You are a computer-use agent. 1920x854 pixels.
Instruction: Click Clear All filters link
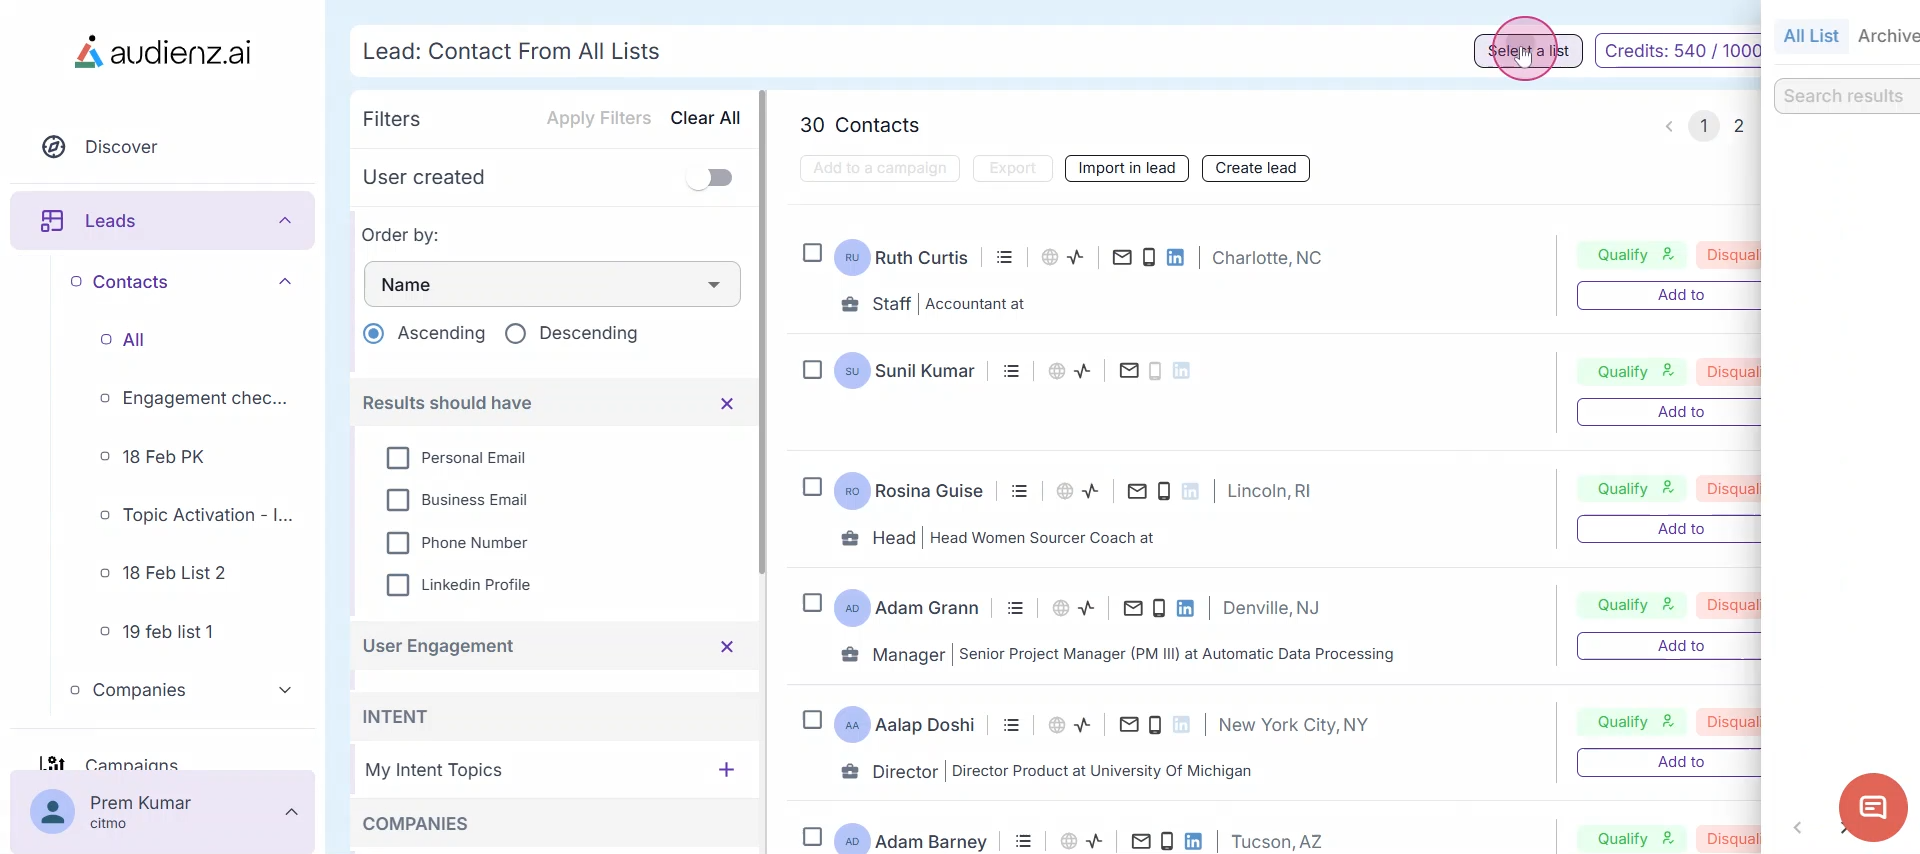click(x=705, y=118)
